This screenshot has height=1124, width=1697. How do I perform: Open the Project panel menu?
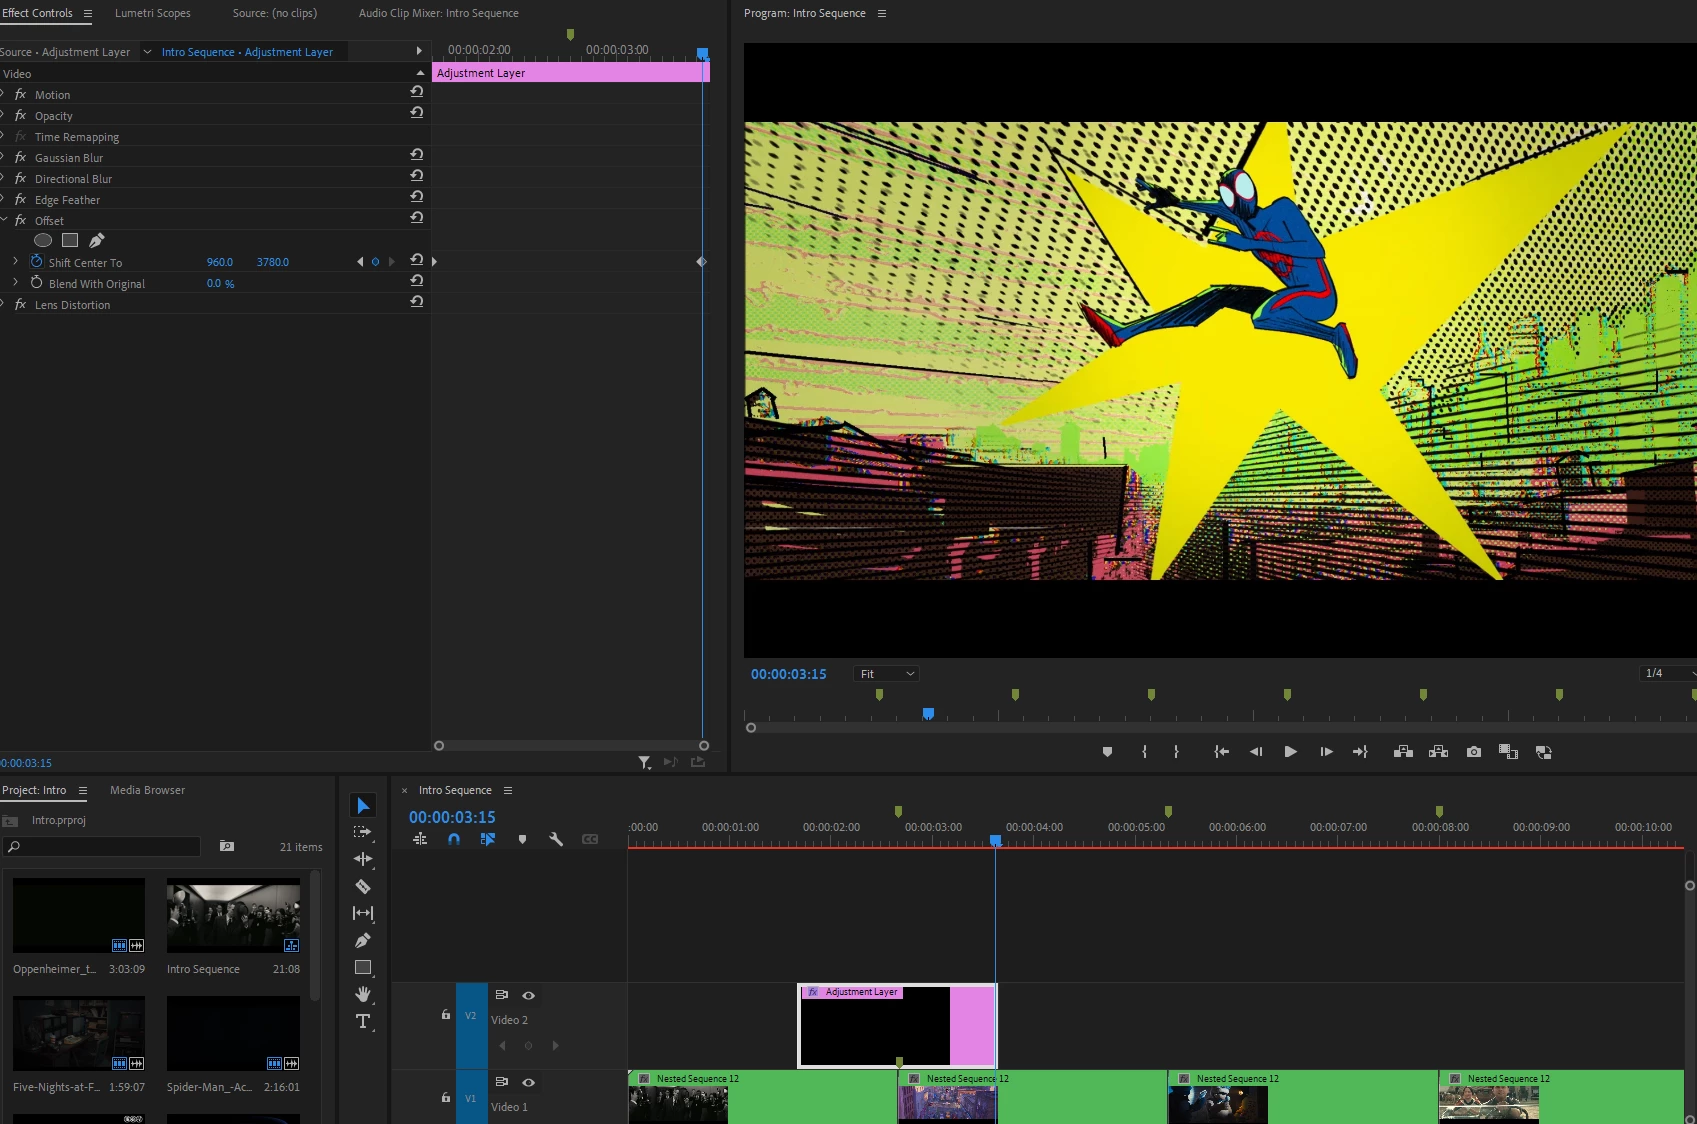[x=83, y=791]
